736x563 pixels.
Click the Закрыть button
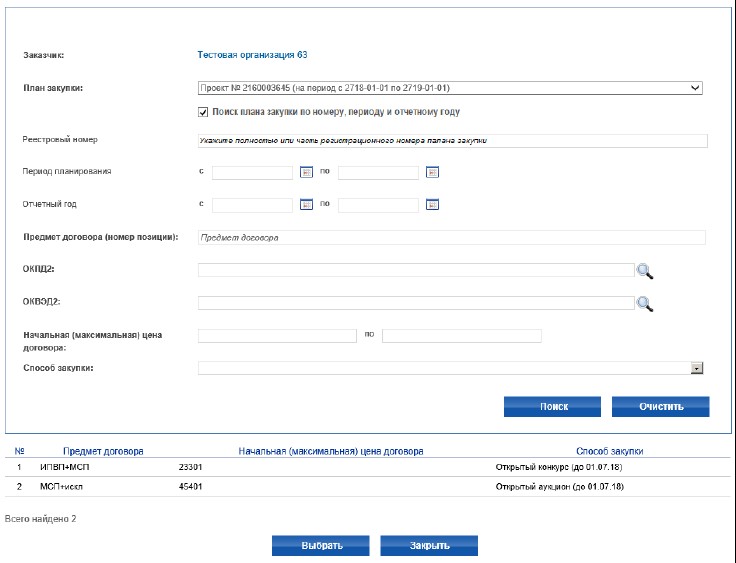tap(428, 546)
